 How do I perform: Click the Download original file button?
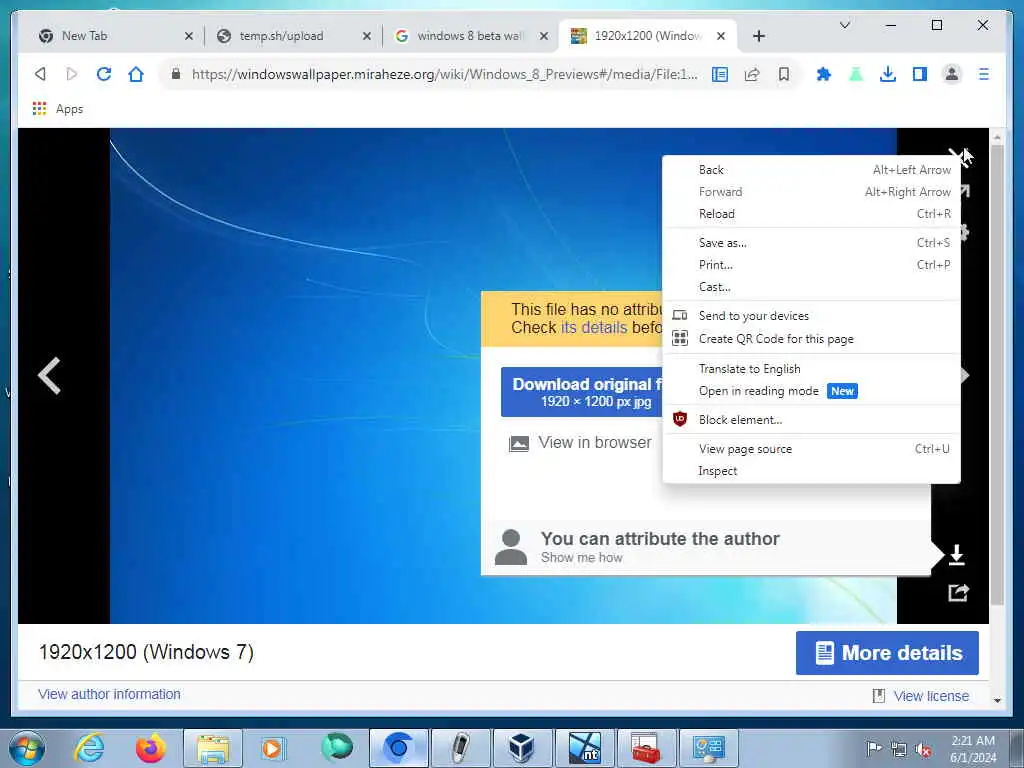click(582, 392)
